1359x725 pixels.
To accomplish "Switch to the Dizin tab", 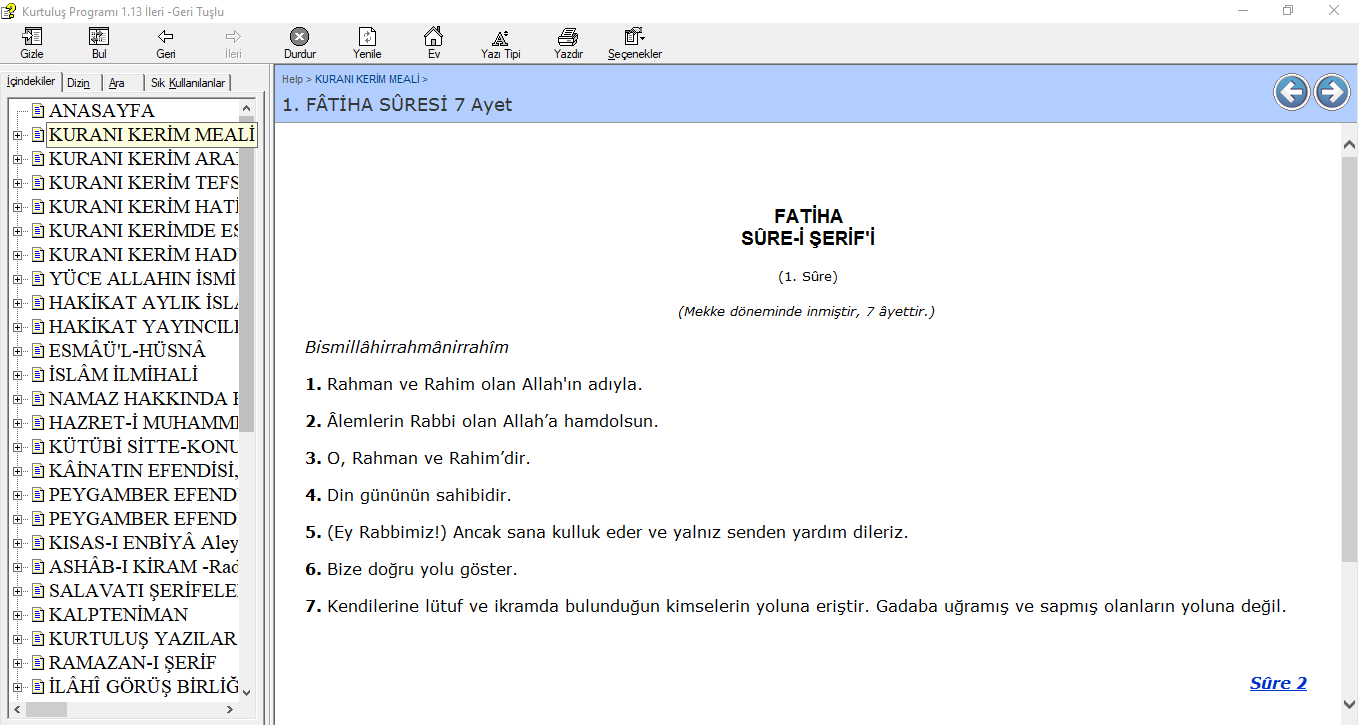I will point(79,83).
